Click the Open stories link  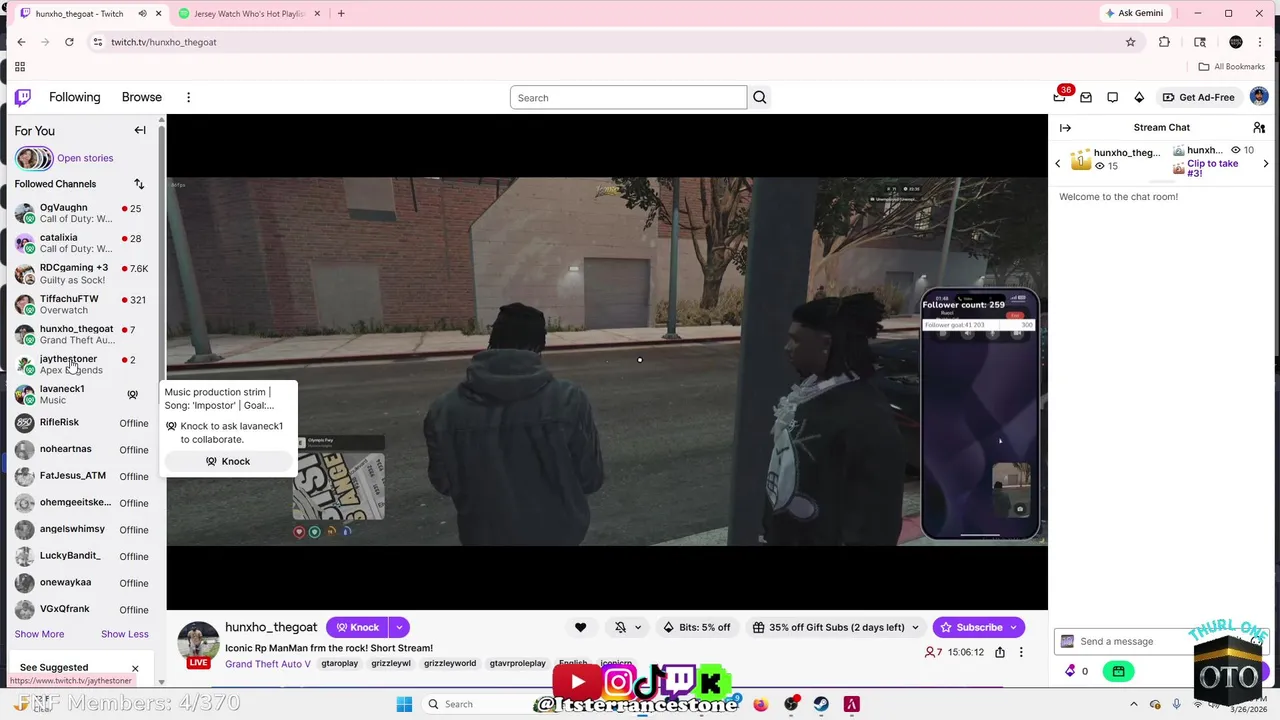(x=85, y=158)
